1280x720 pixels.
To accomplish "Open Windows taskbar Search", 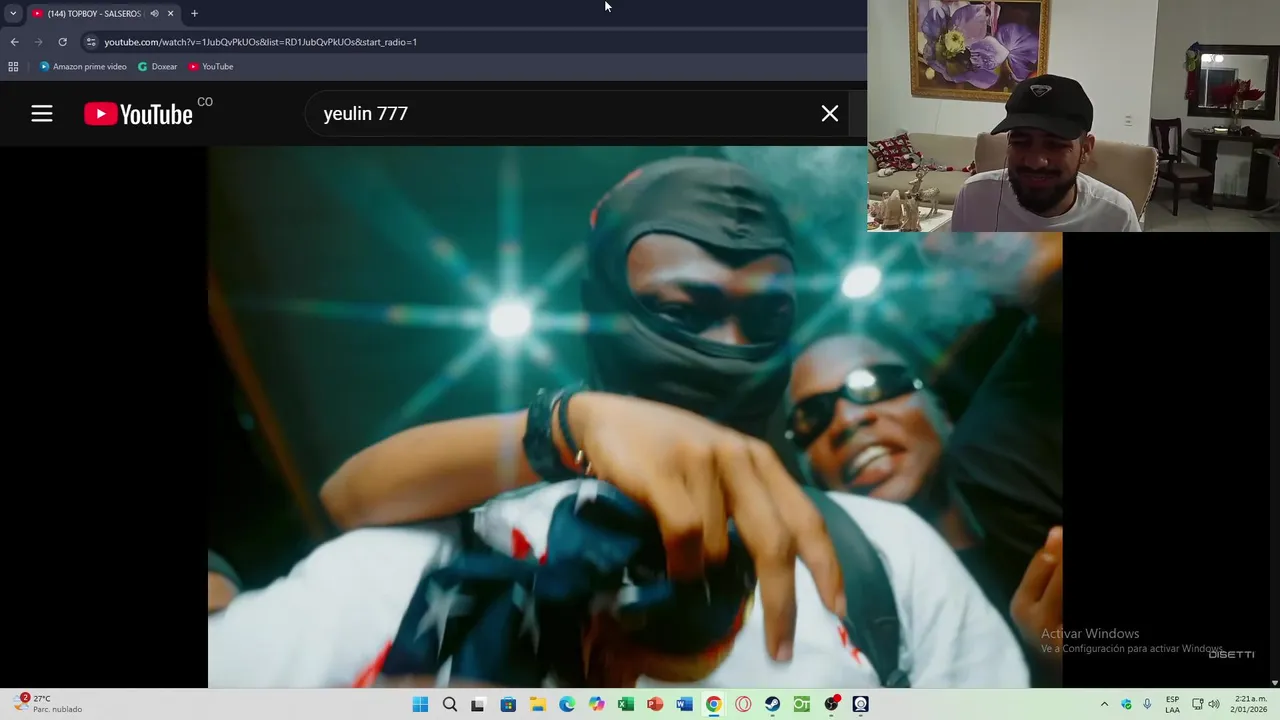I will (450, 704).
